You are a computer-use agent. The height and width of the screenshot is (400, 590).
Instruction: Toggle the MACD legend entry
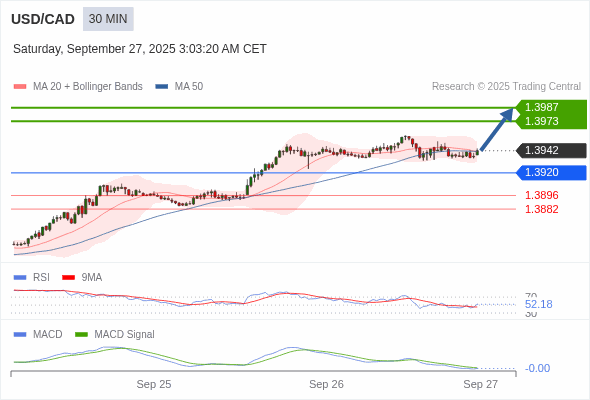(38, 334)
